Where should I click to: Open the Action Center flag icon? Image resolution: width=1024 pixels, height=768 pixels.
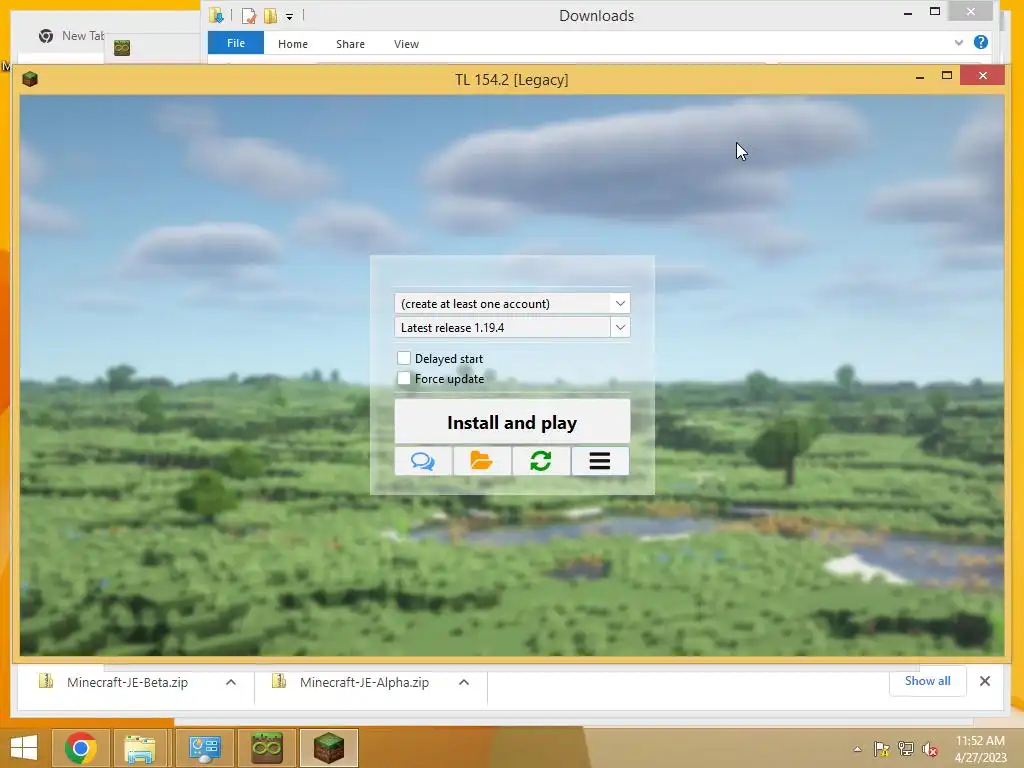[881, 749]
